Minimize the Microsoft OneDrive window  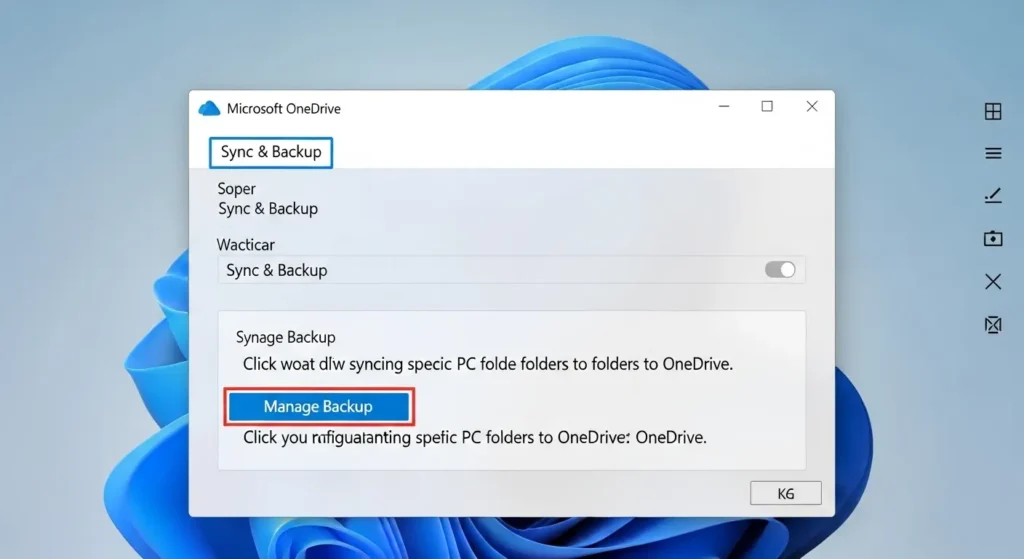point(724,106)
